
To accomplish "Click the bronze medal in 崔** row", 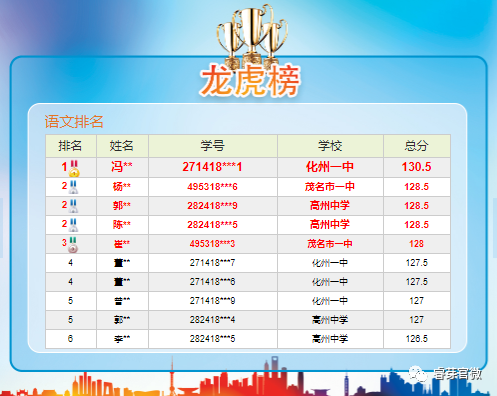I will 73,245.
